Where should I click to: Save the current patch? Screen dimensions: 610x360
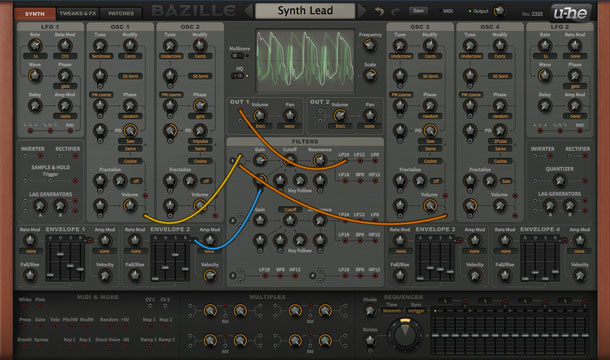coord(419,11)
